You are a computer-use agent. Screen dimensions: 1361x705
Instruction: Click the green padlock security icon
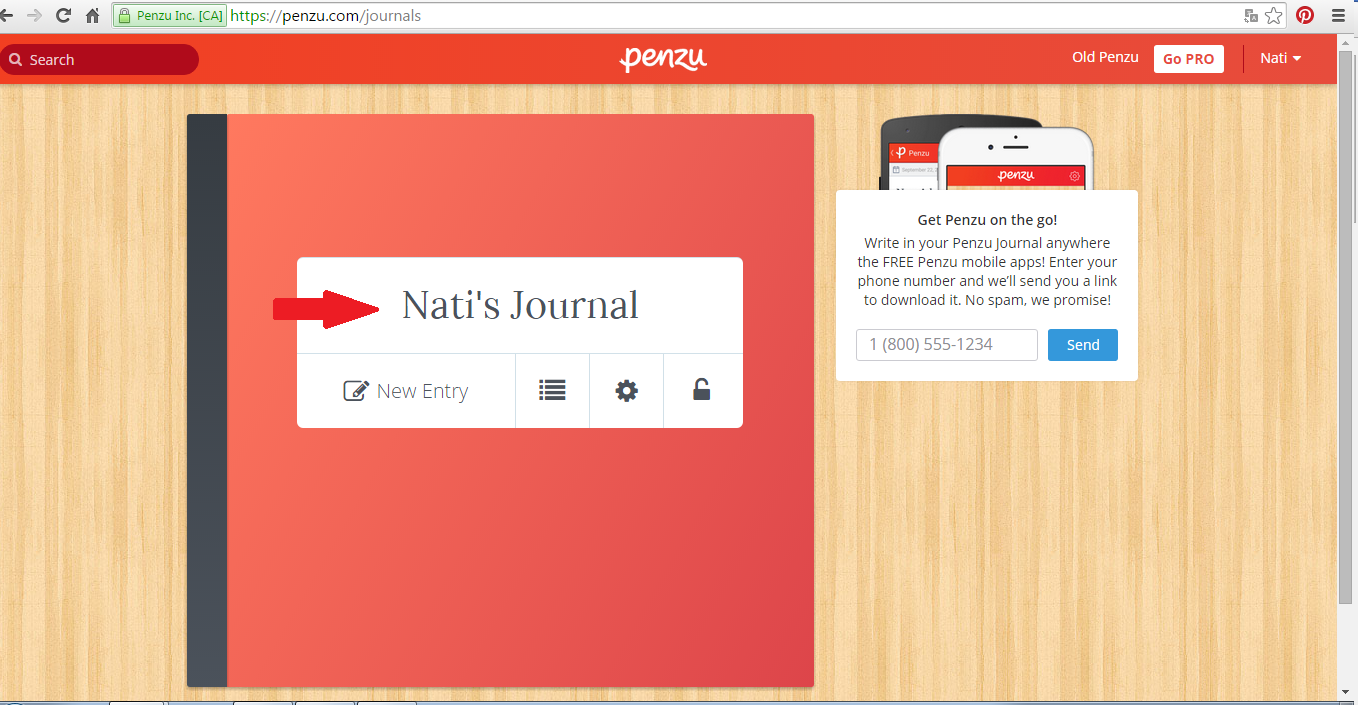[124, 16]
